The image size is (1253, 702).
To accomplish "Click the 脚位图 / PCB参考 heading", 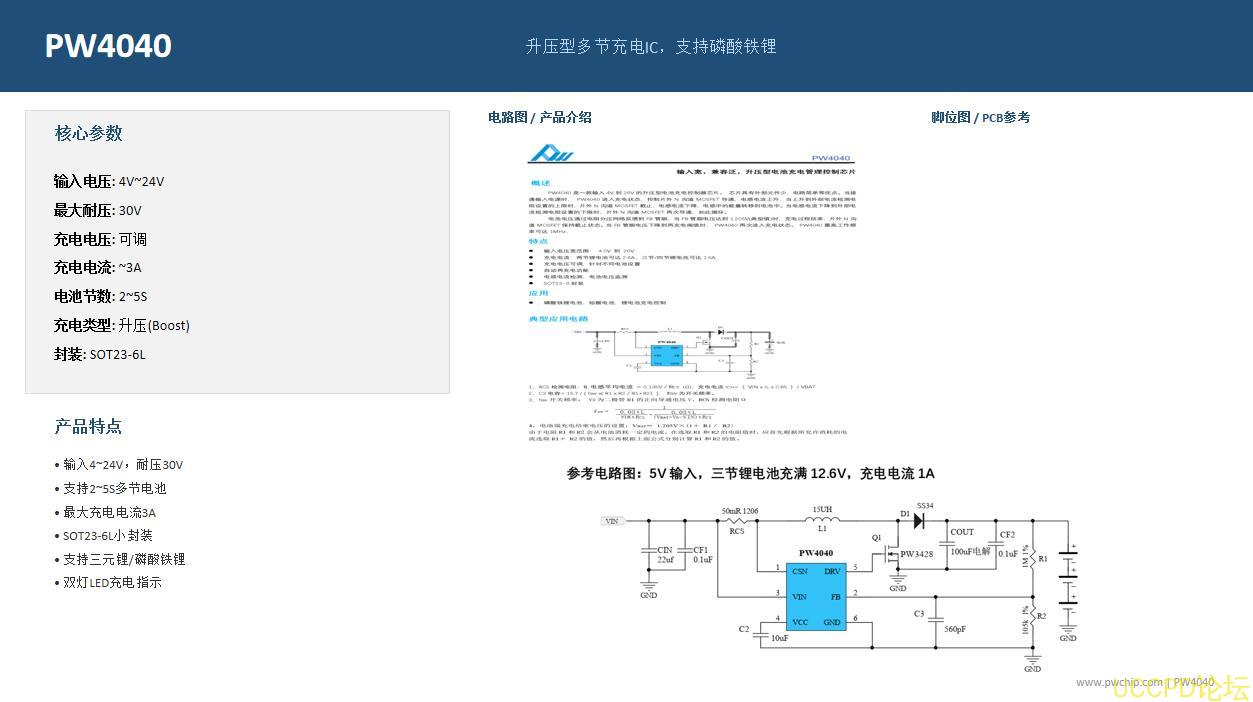I will pyautogui.click(x=980, y=117).
